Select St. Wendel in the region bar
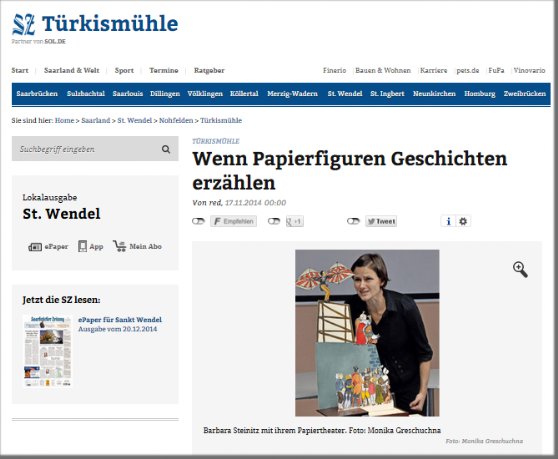 point(345,94)
